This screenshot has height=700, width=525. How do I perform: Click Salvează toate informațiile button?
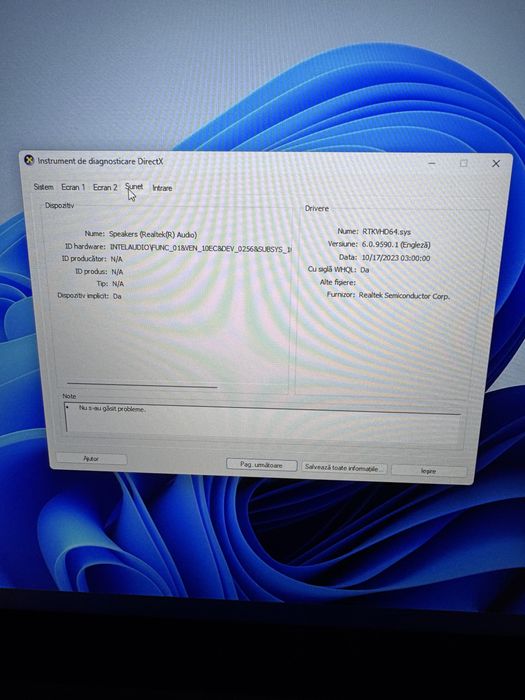(344, 468)
